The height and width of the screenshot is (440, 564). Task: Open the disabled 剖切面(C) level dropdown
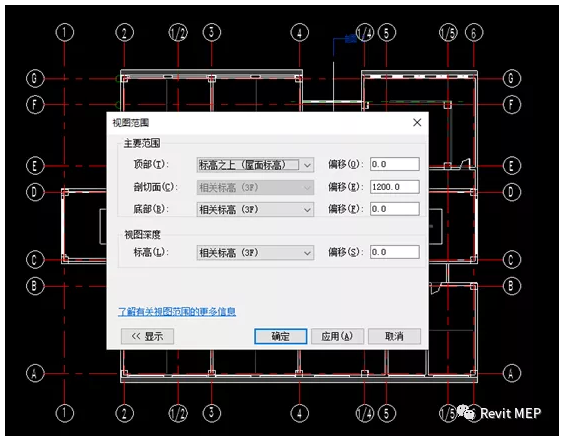[x=255, y=187]
